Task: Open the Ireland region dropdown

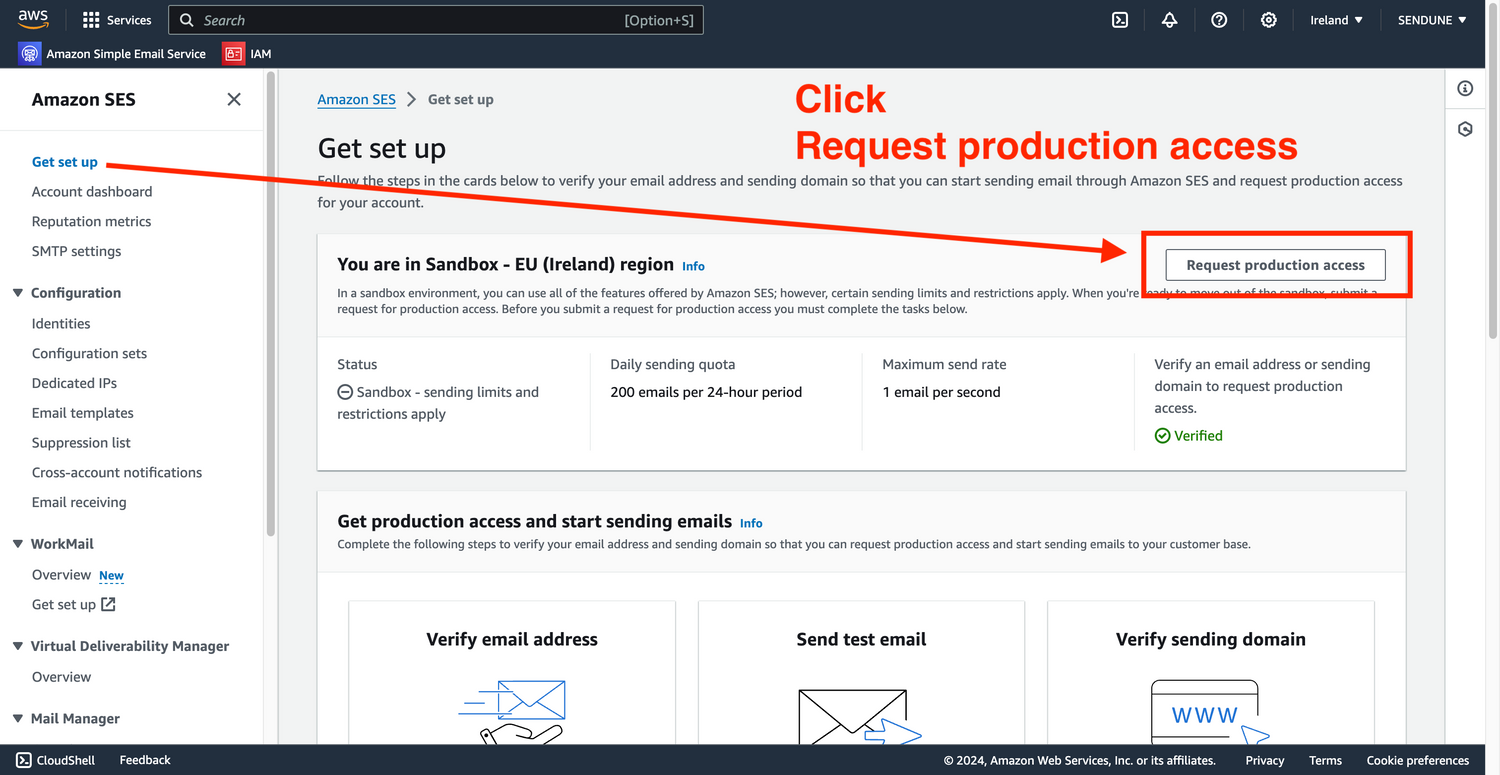Action: (x=1336, y=20)
